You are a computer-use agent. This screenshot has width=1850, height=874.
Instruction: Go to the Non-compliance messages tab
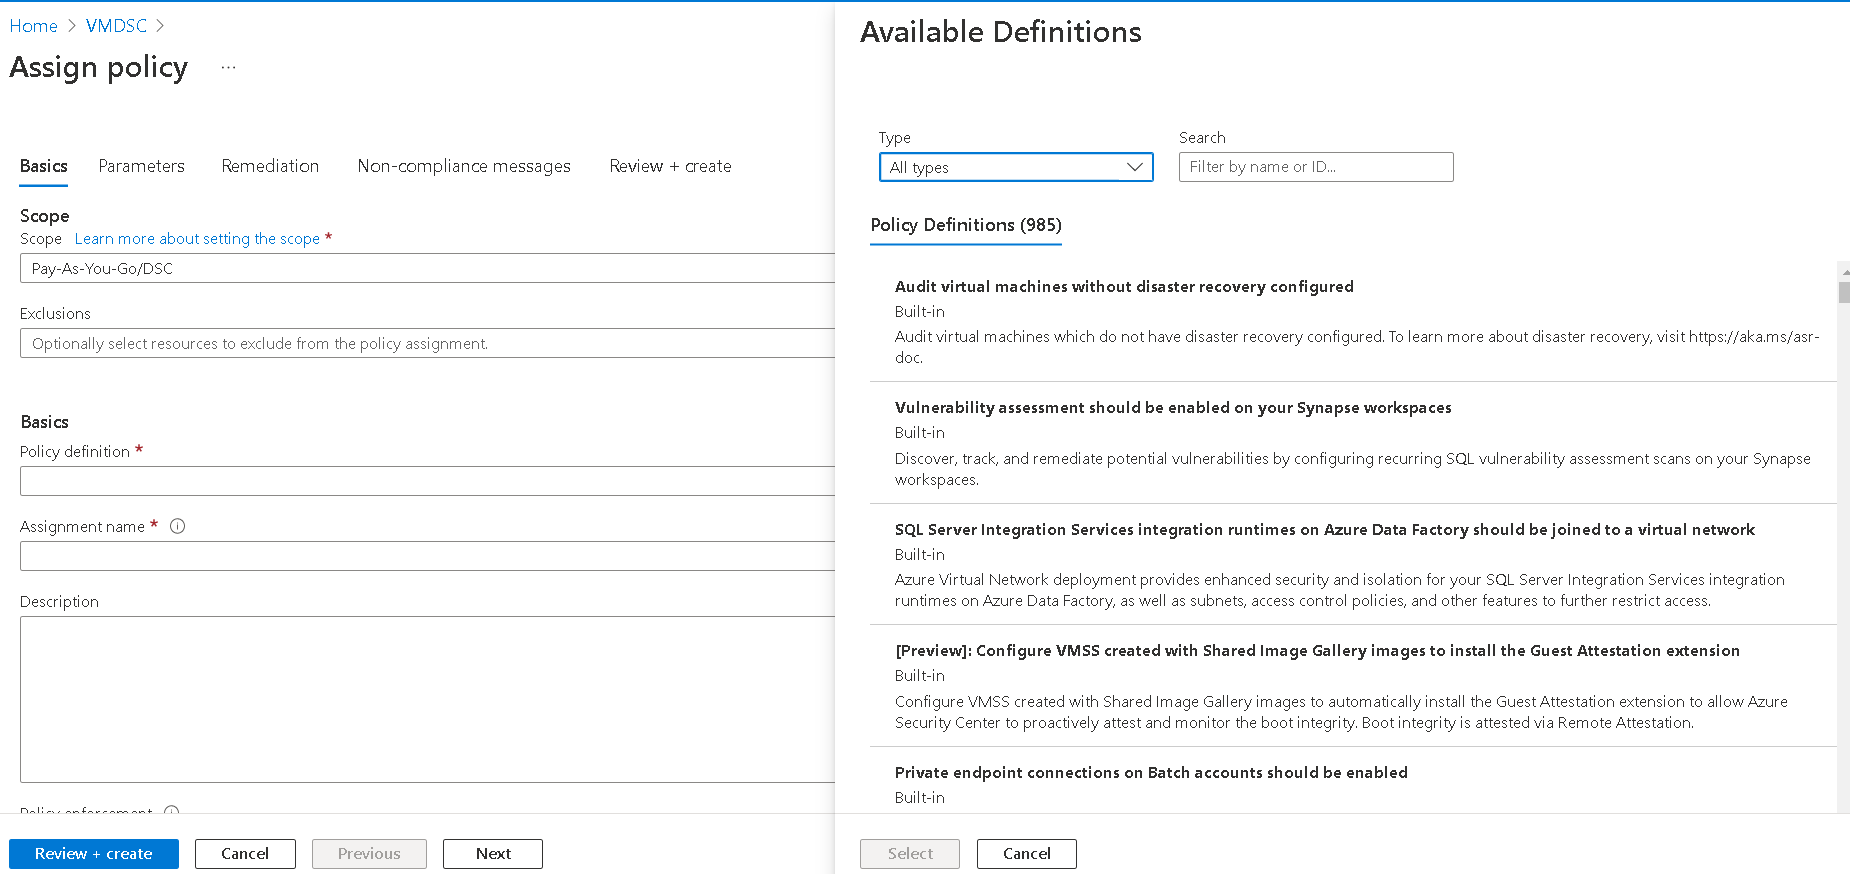pyautogui.click(x=464, y=166)
